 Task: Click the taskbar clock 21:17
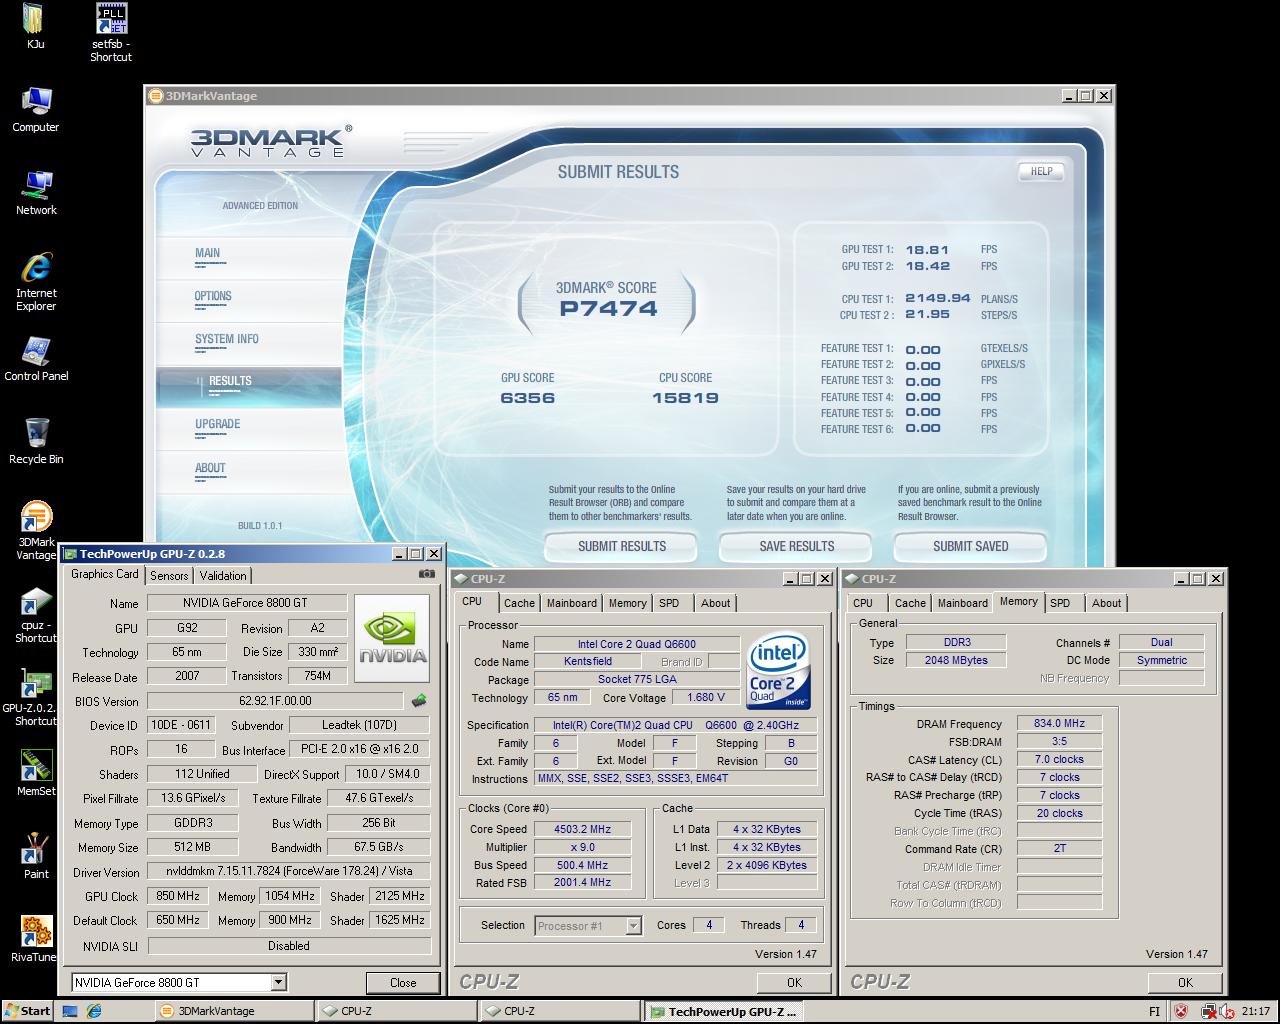1256,1011
